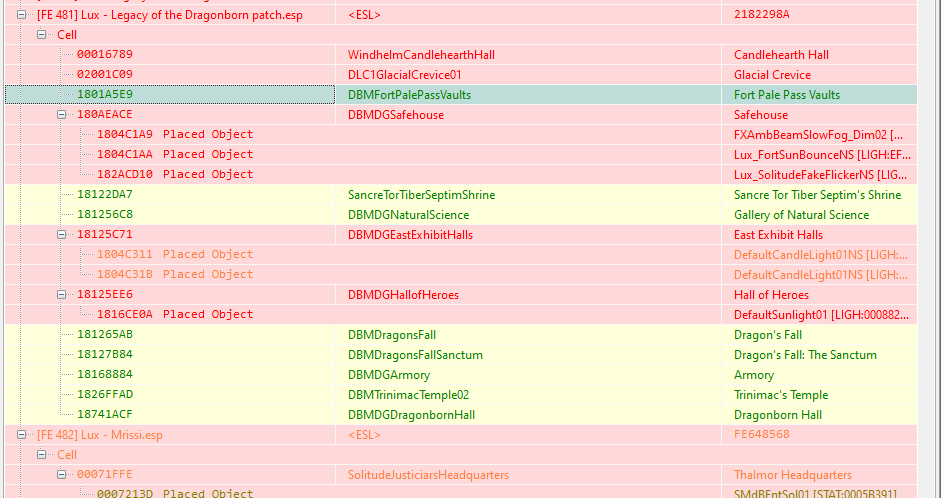The image size is (941, 498).
Task: Select the 02001C09 cell record
Action: [x=104, y=74]
